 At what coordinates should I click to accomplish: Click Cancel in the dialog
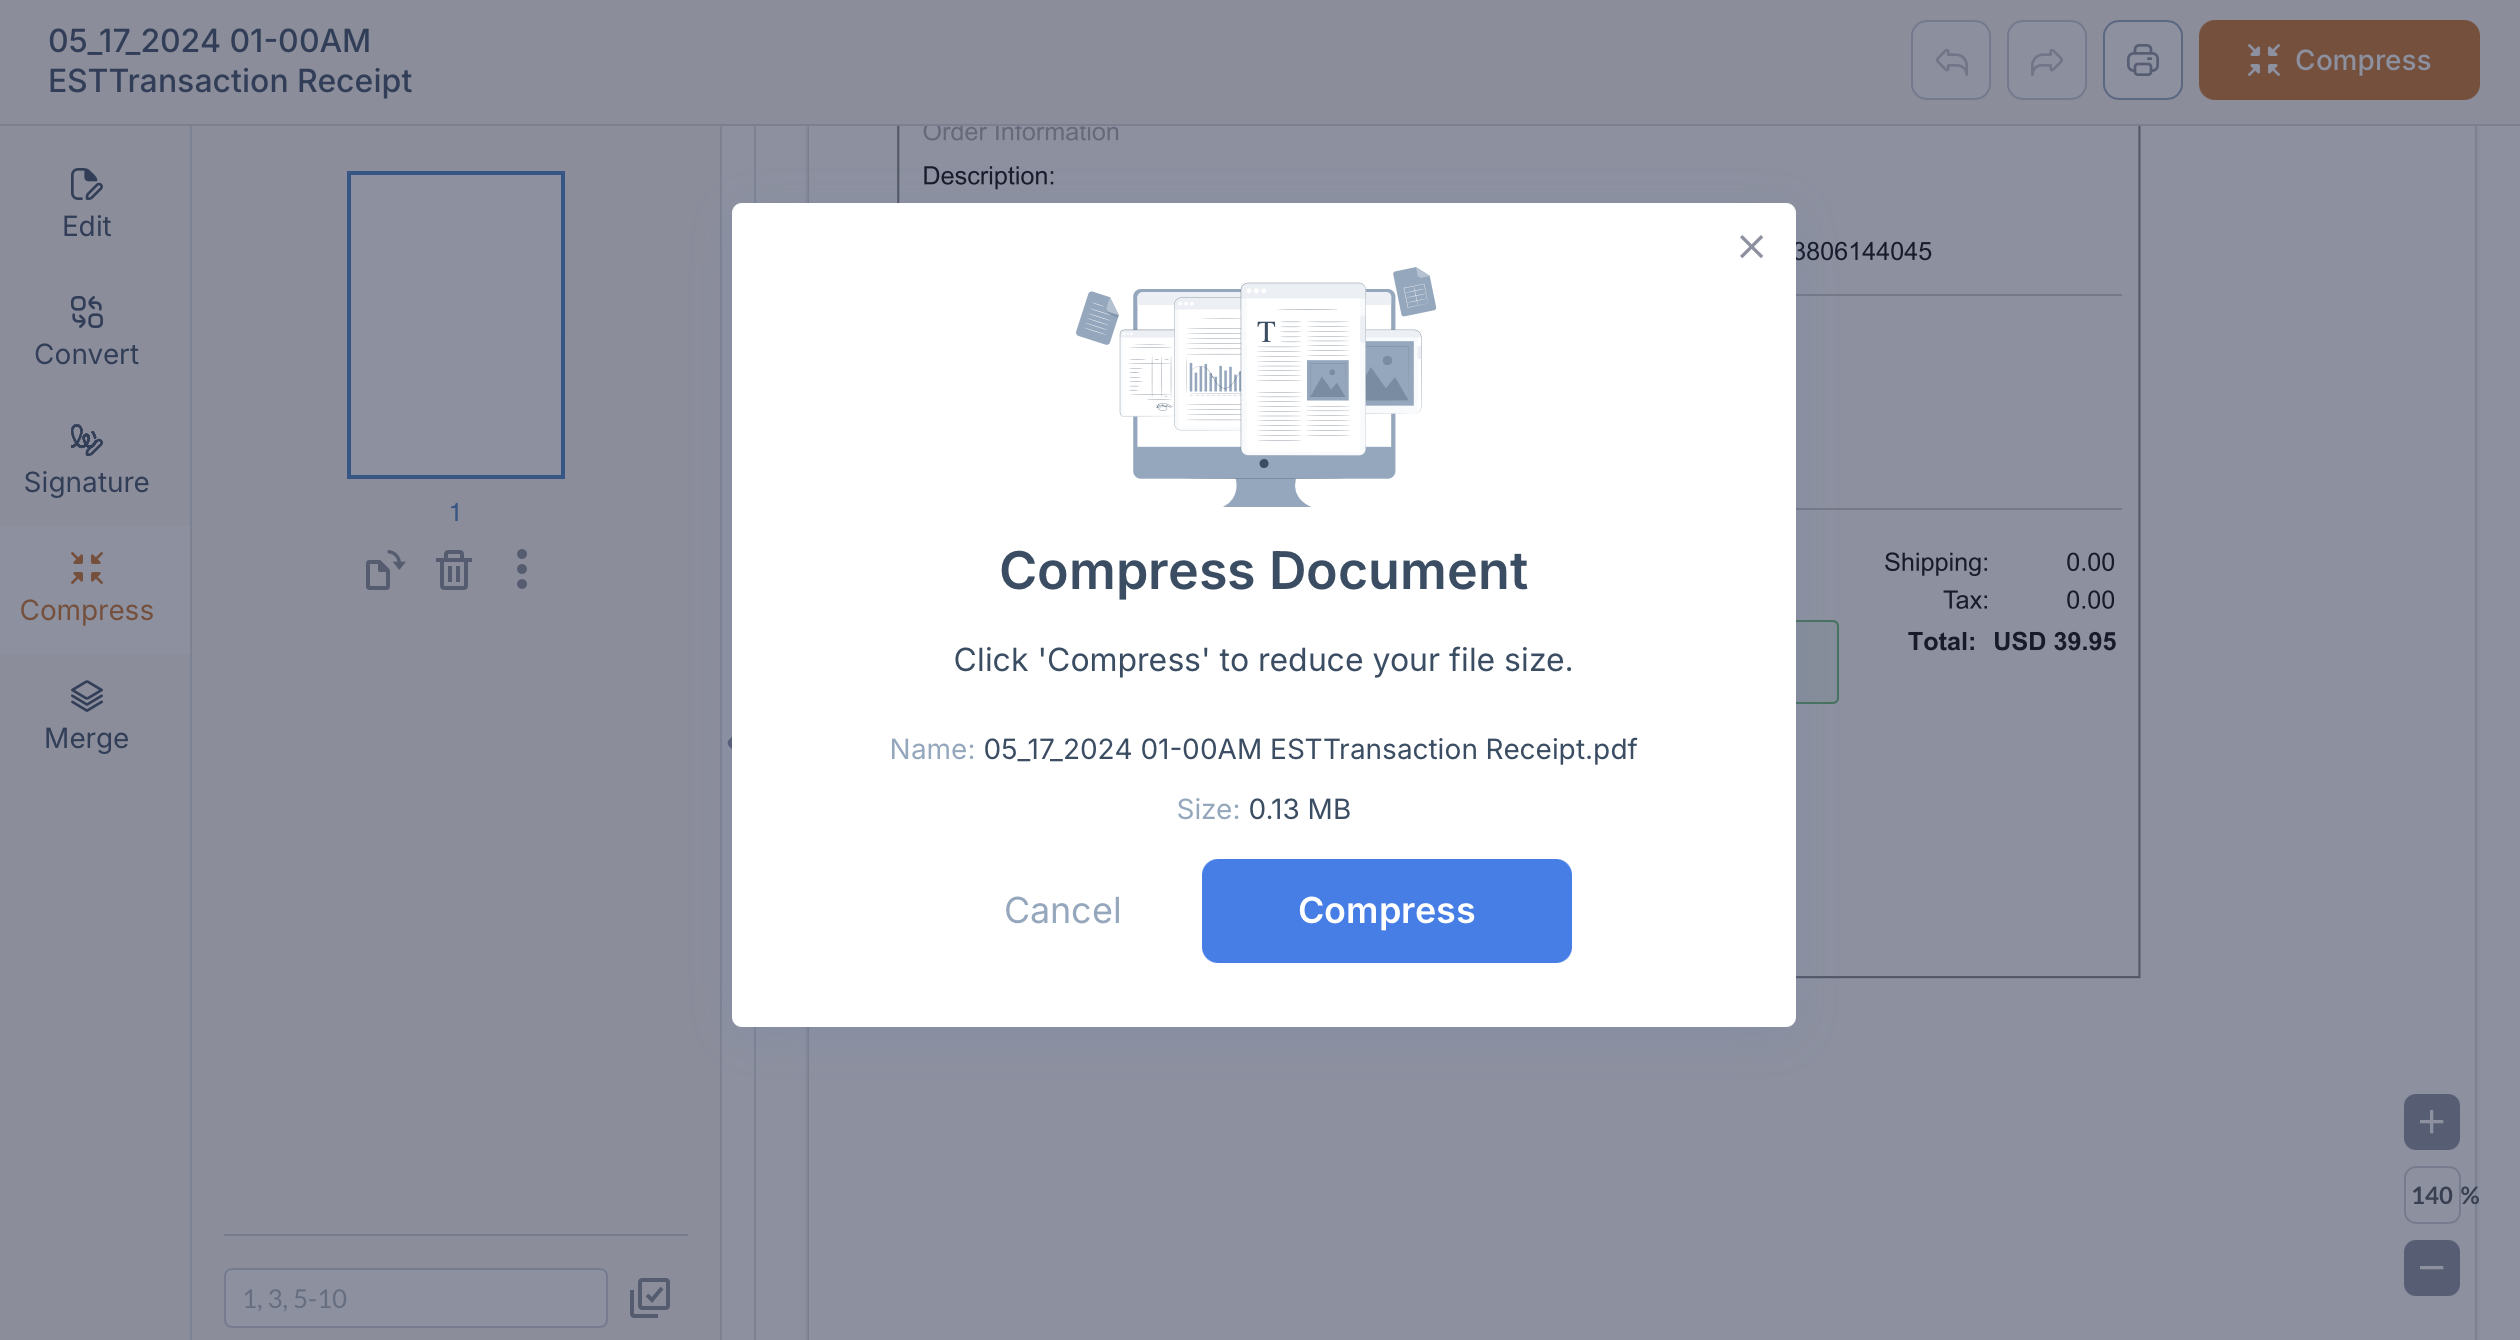click(1062, 911)
